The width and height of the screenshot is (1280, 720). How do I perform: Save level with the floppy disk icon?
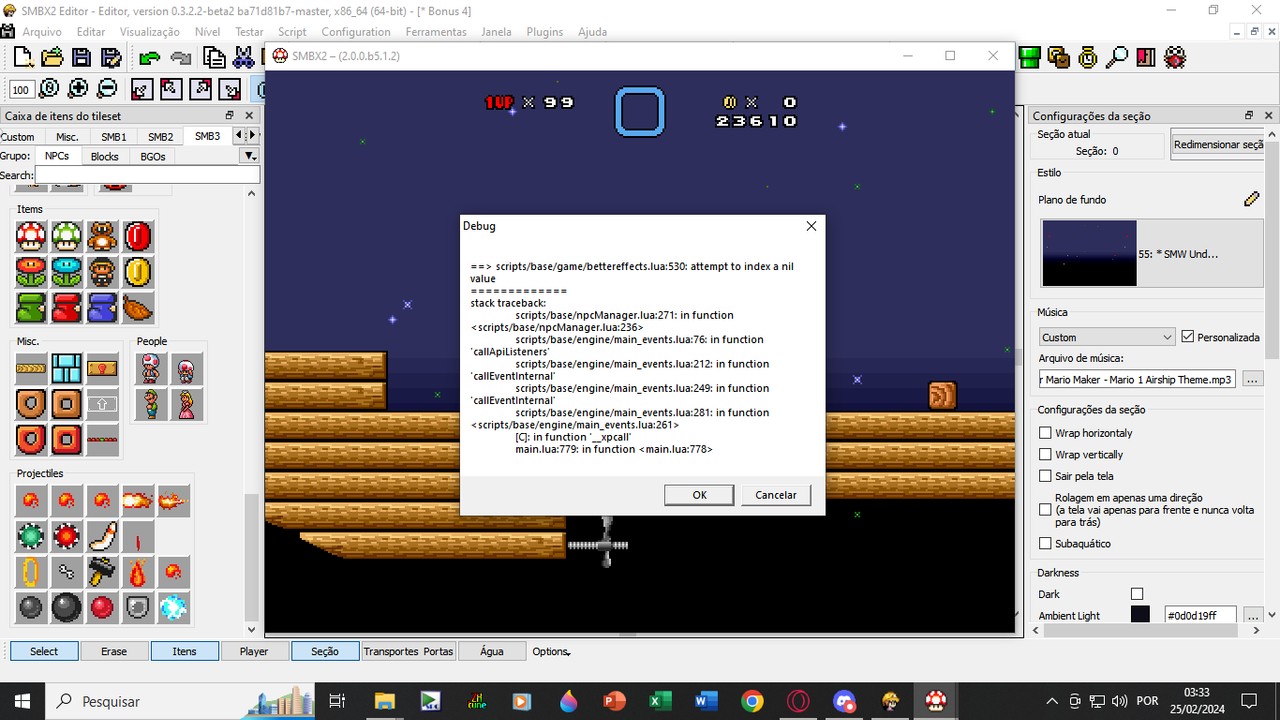tap(81, 58)
